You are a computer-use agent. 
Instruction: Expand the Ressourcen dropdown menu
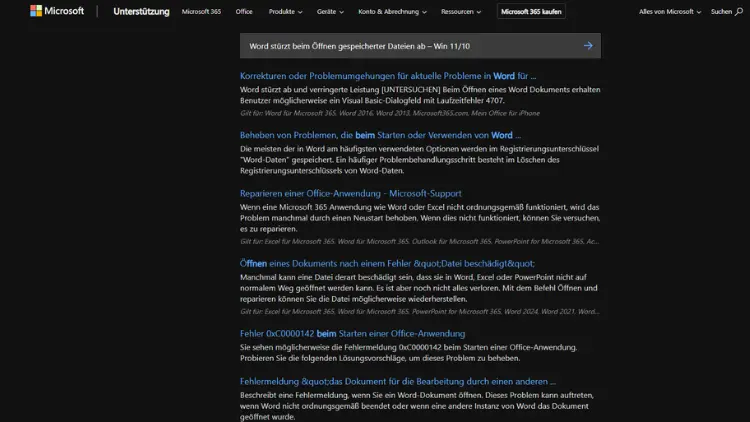[462, 12]
